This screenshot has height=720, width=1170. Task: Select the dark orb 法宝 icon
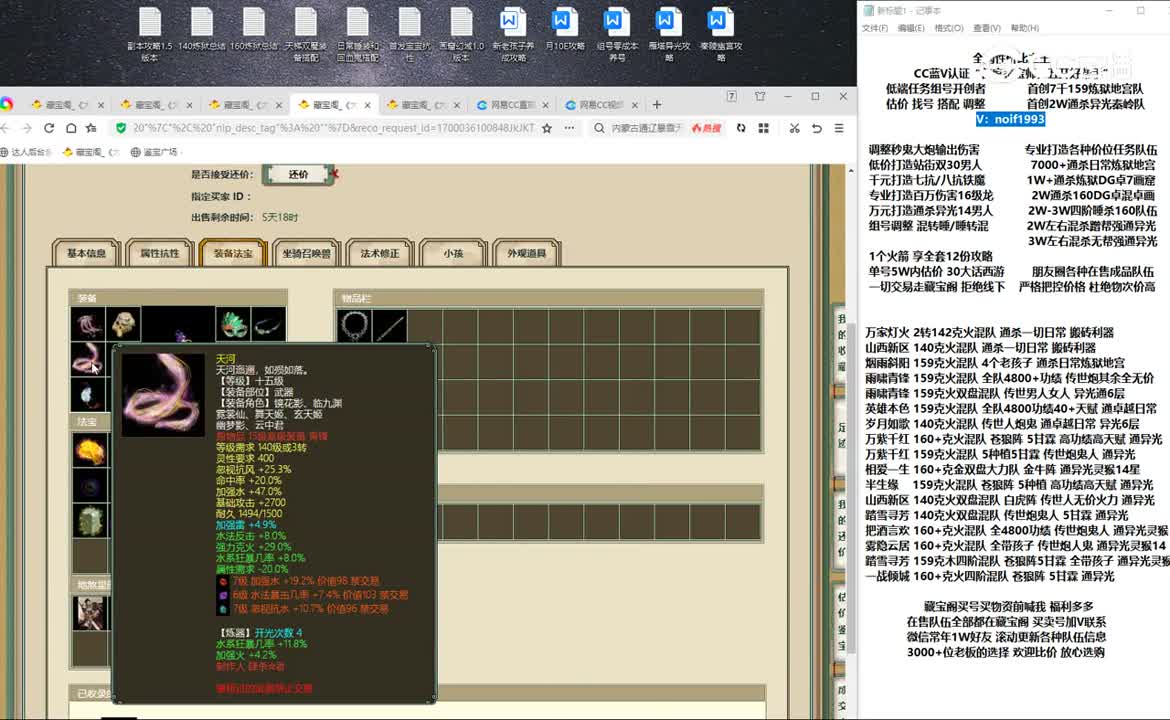90,486
